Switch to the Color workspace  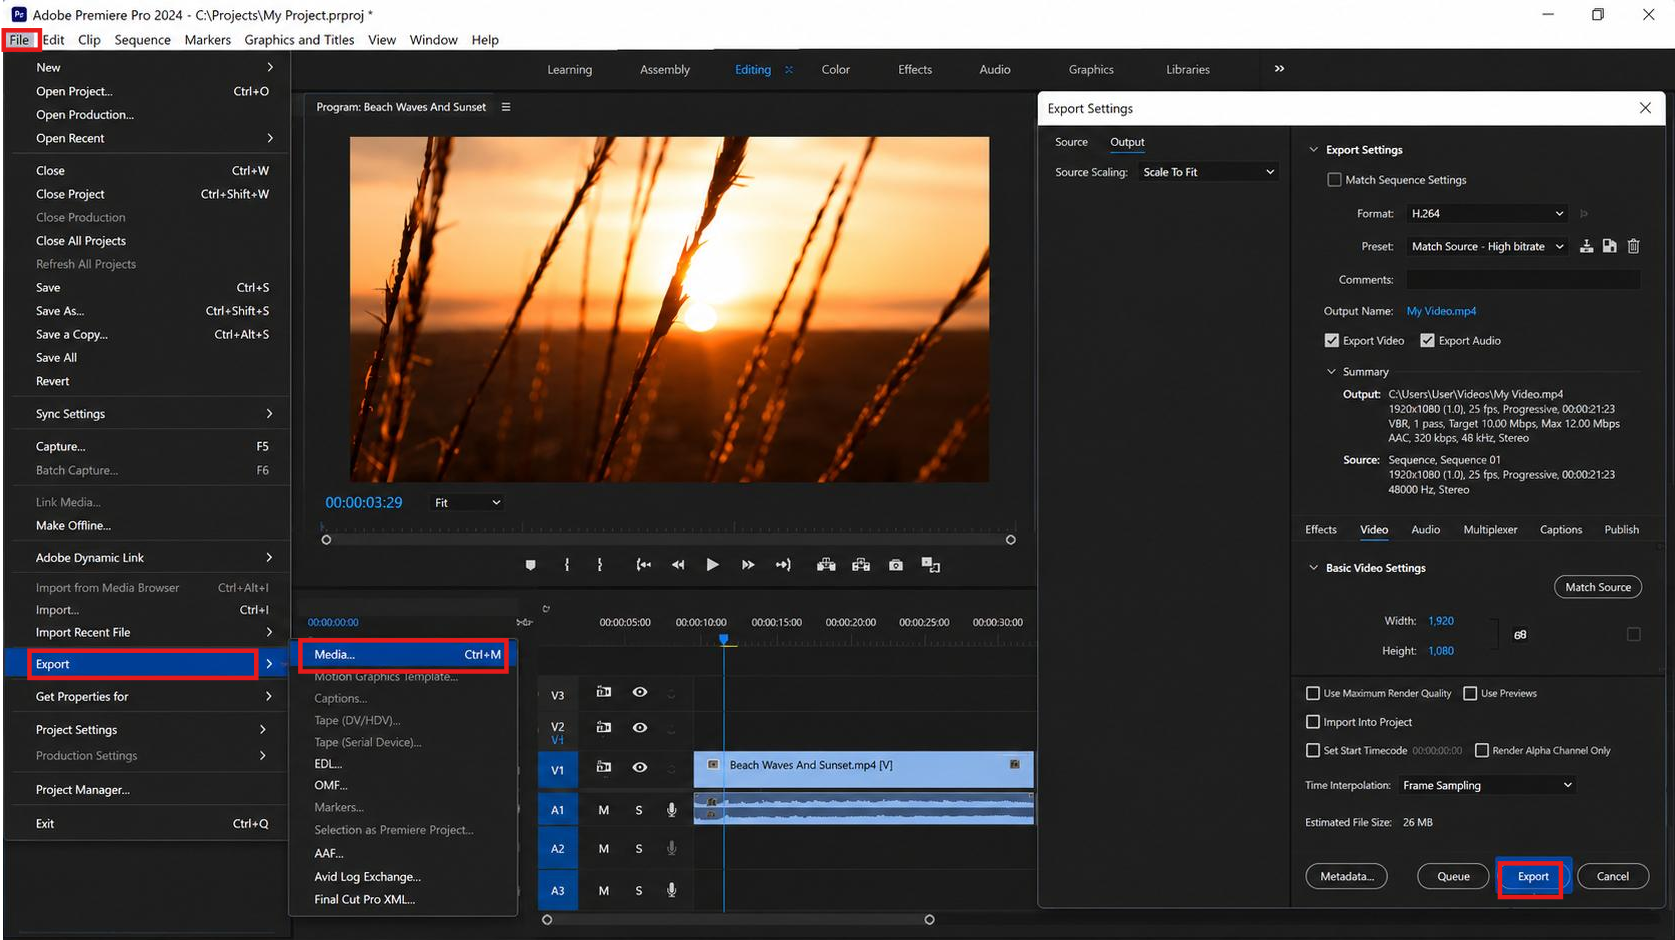pos(835,69)
